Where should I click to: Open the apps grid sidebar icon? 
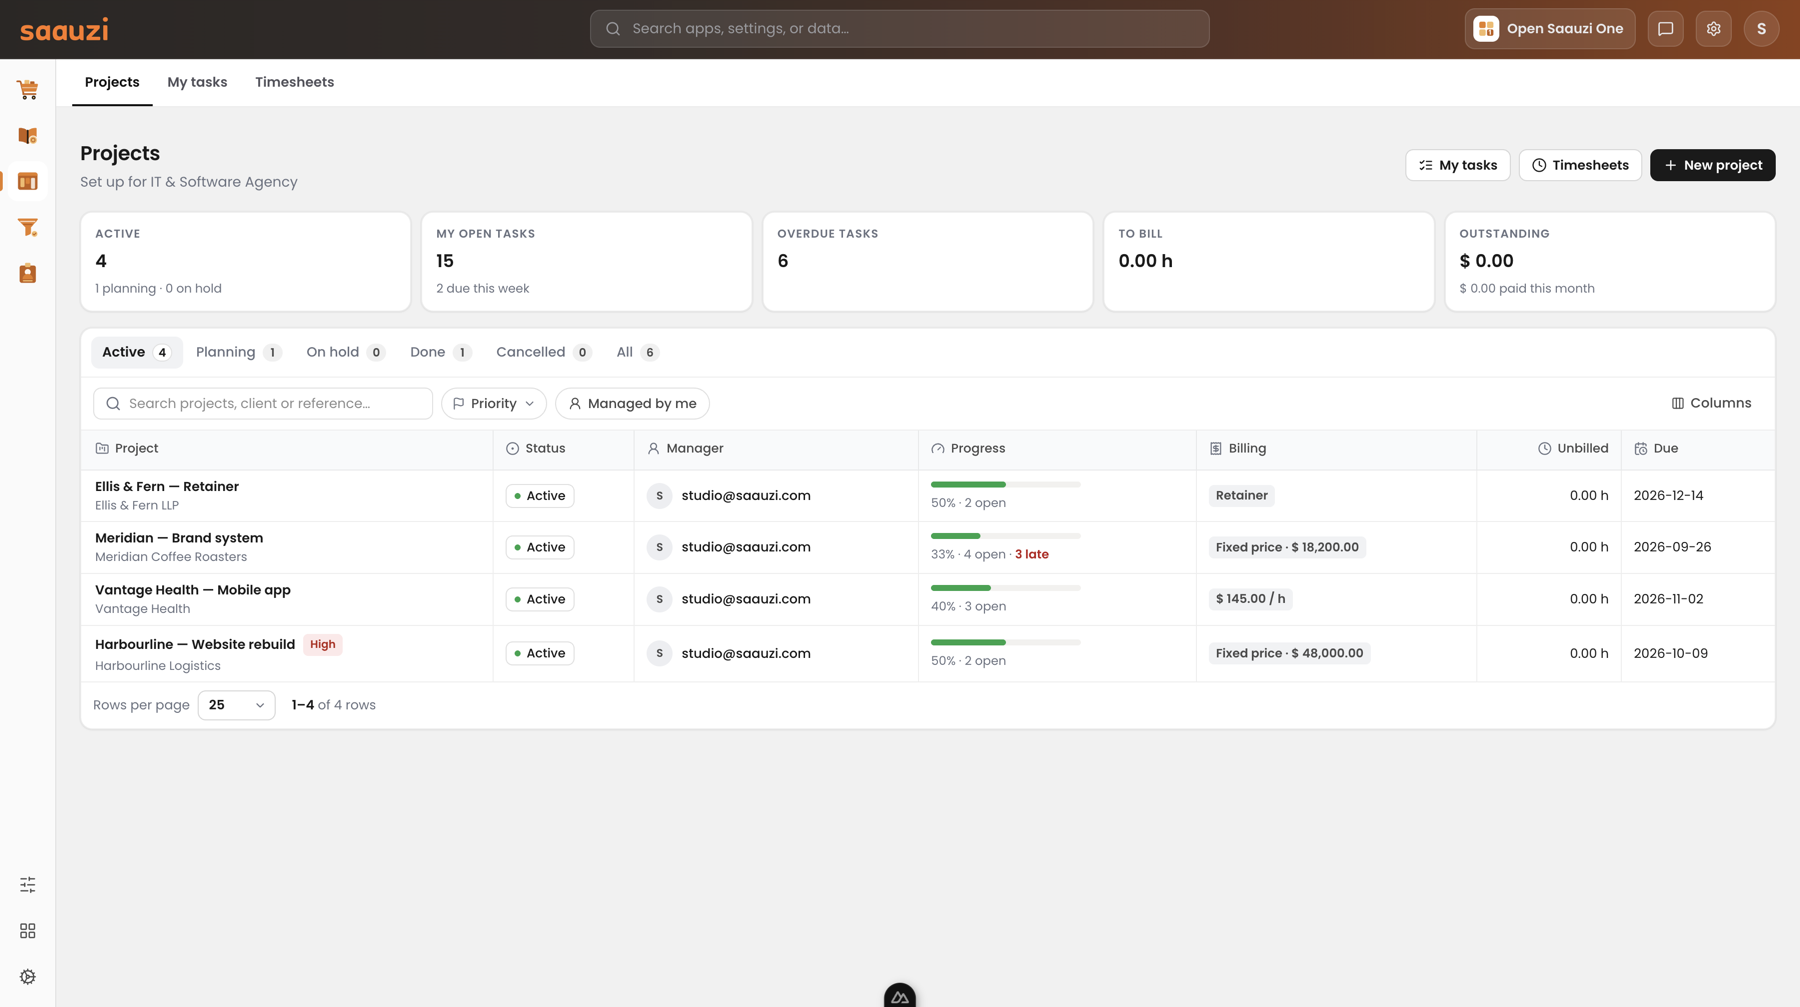pyautogui.click(x=28, y=931)
